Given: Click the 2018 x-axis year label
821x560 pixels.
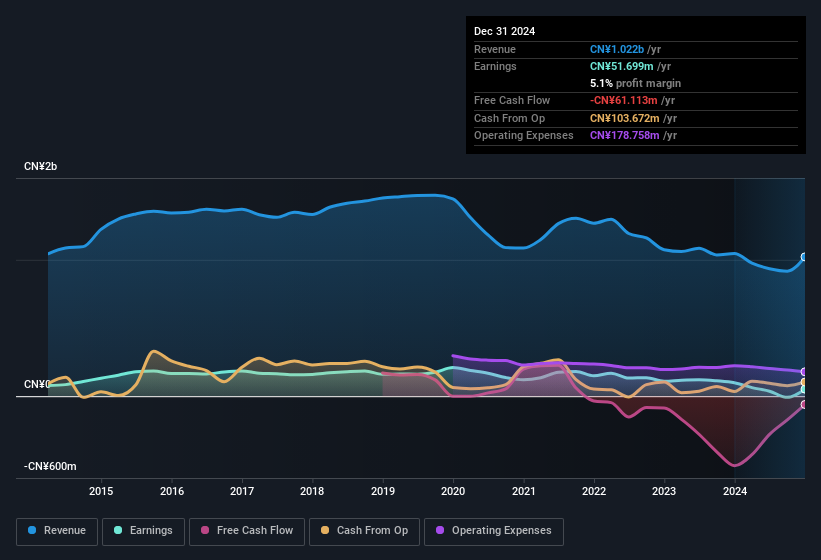Looking at the screenshot, I should 312,491.
